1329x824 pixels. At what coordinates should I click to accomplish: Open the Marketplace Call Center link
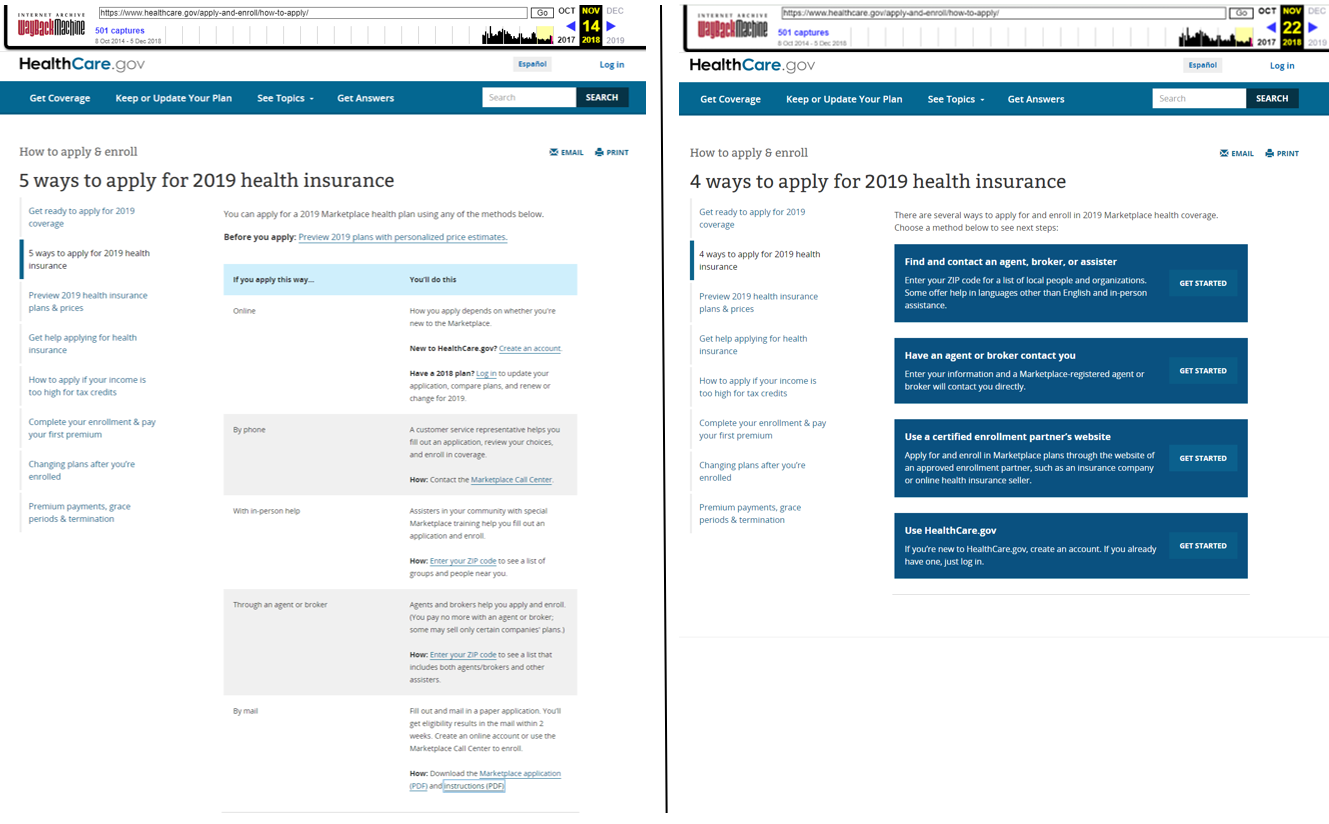click(511, 480)
